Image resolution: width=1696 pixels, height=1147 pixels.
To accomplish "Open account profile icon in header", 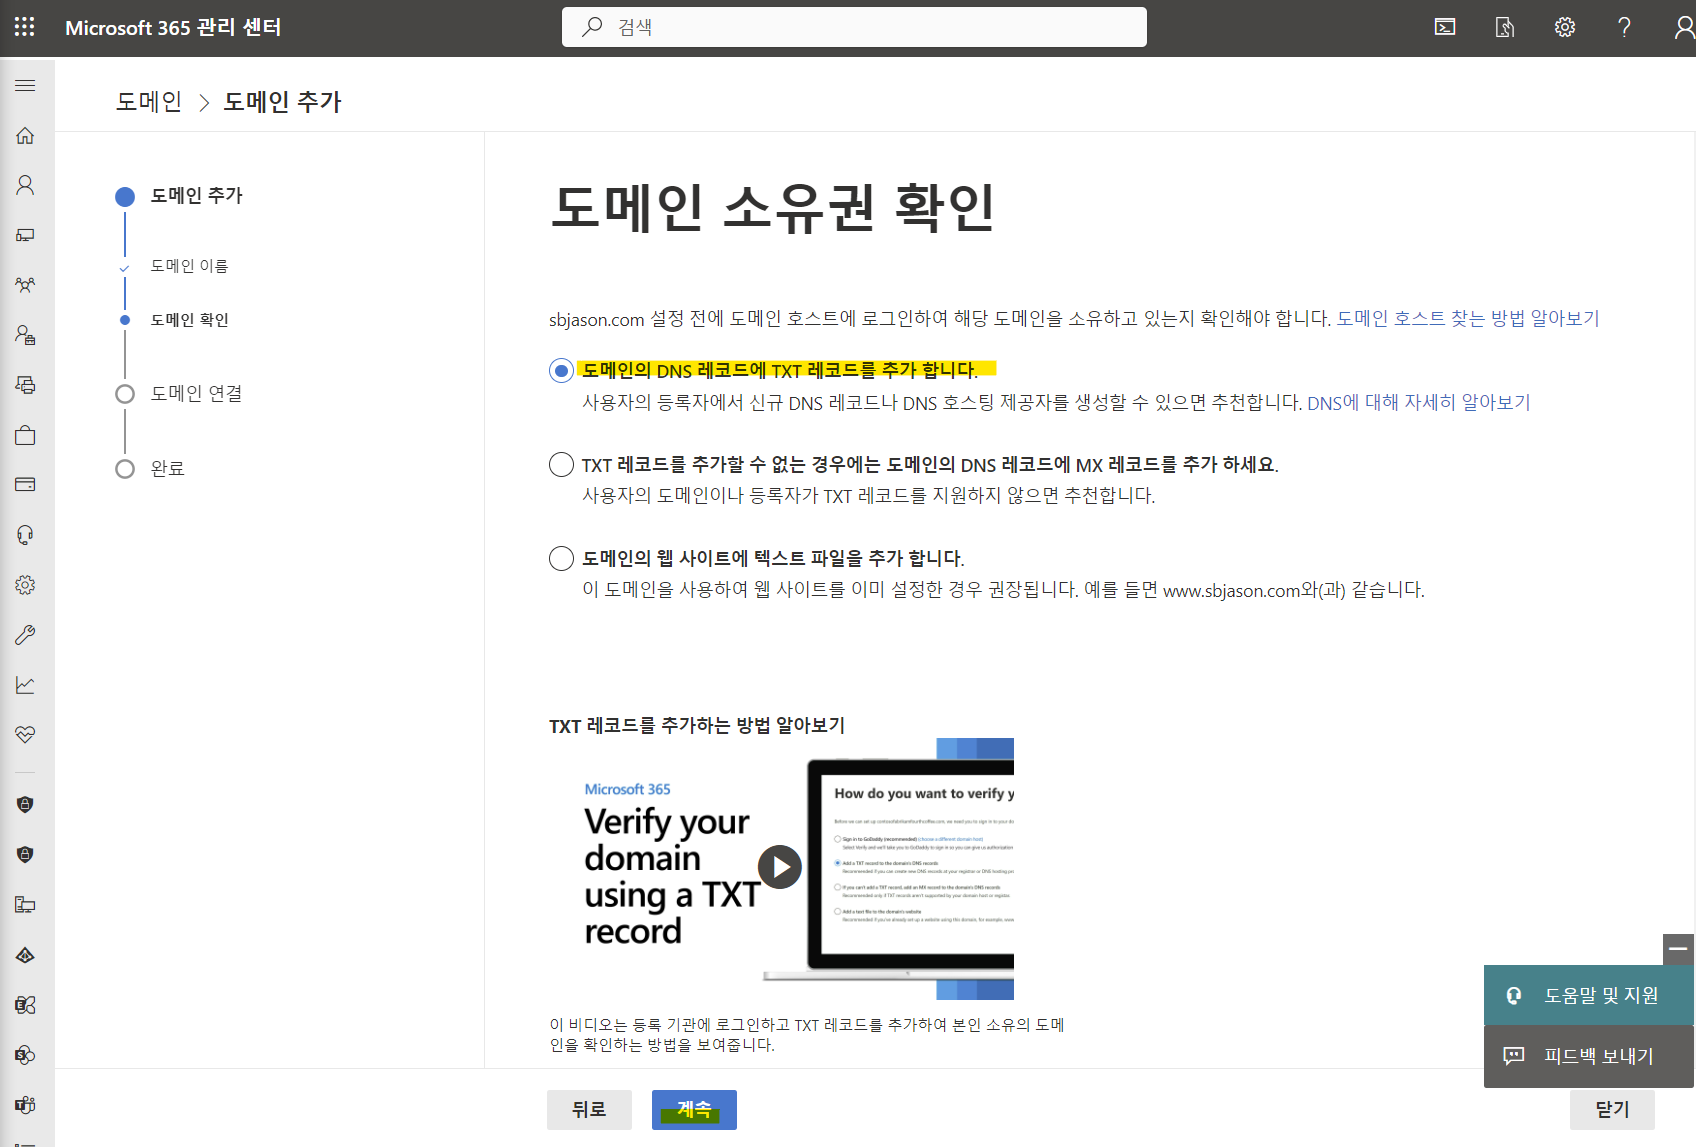I will point(1684,27).
